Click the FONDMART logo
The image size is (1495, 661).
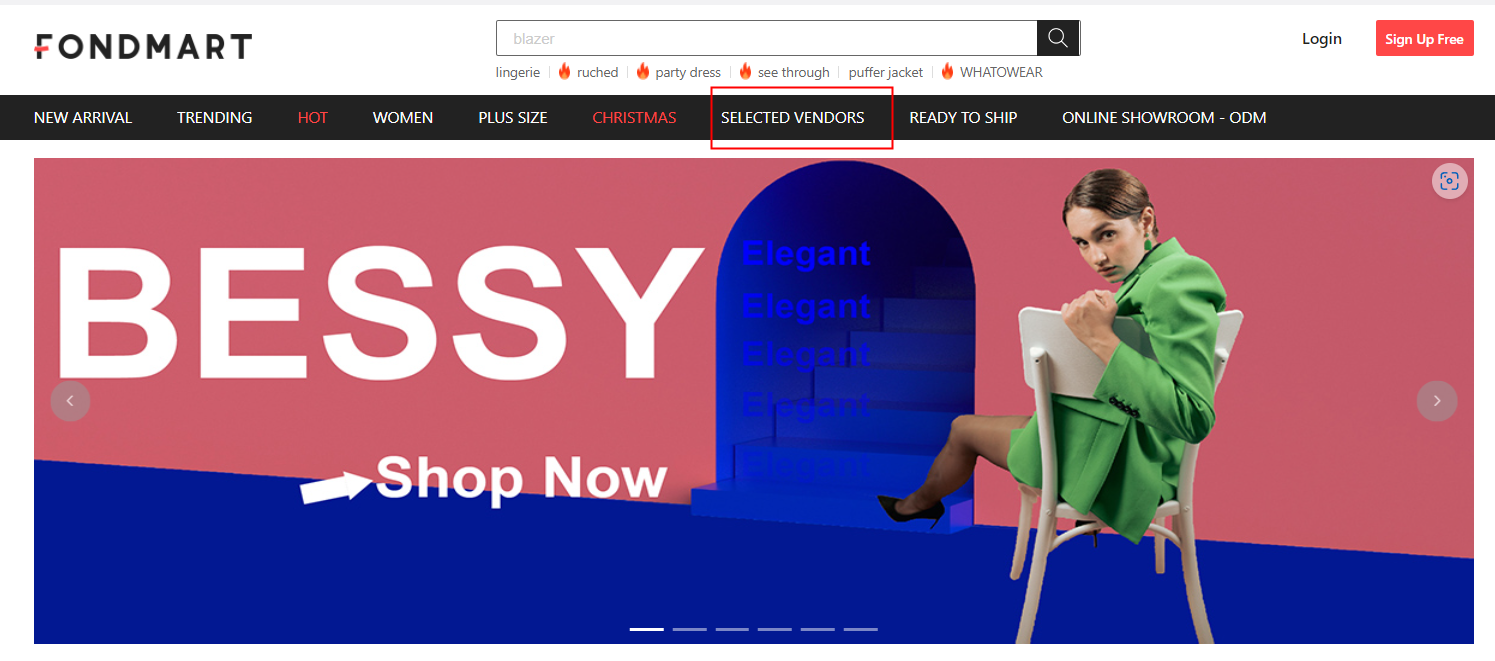click(143, 46)
